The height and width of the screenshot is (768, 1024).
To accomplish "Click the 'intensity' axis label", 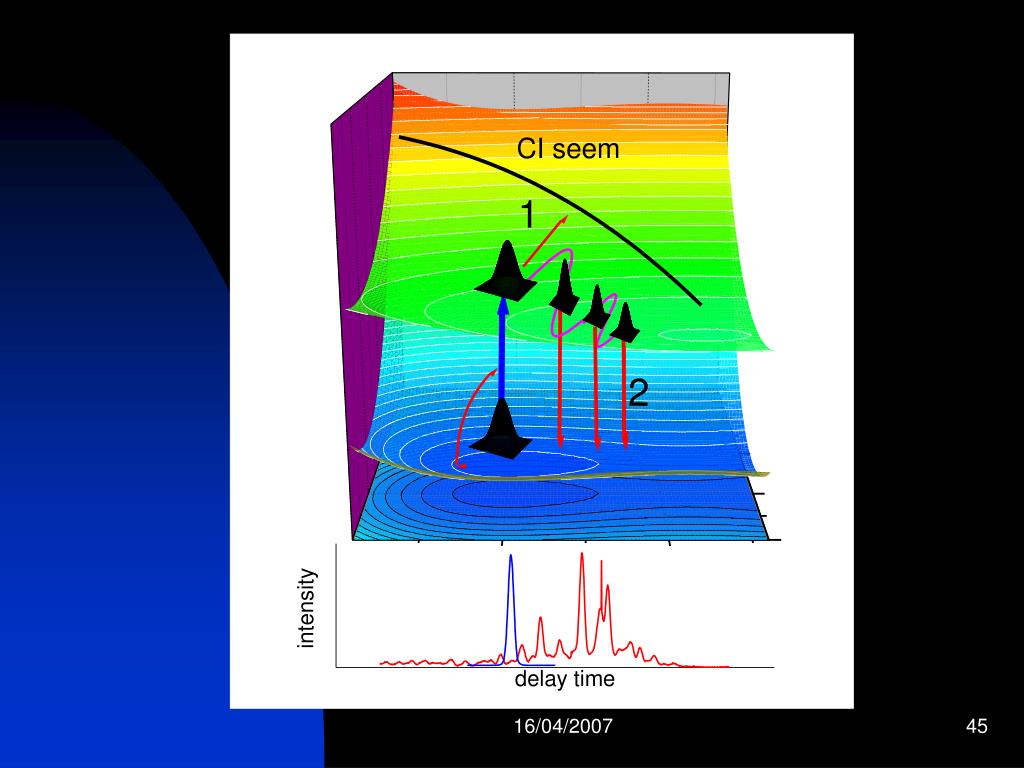I will (x=306, y=608).
